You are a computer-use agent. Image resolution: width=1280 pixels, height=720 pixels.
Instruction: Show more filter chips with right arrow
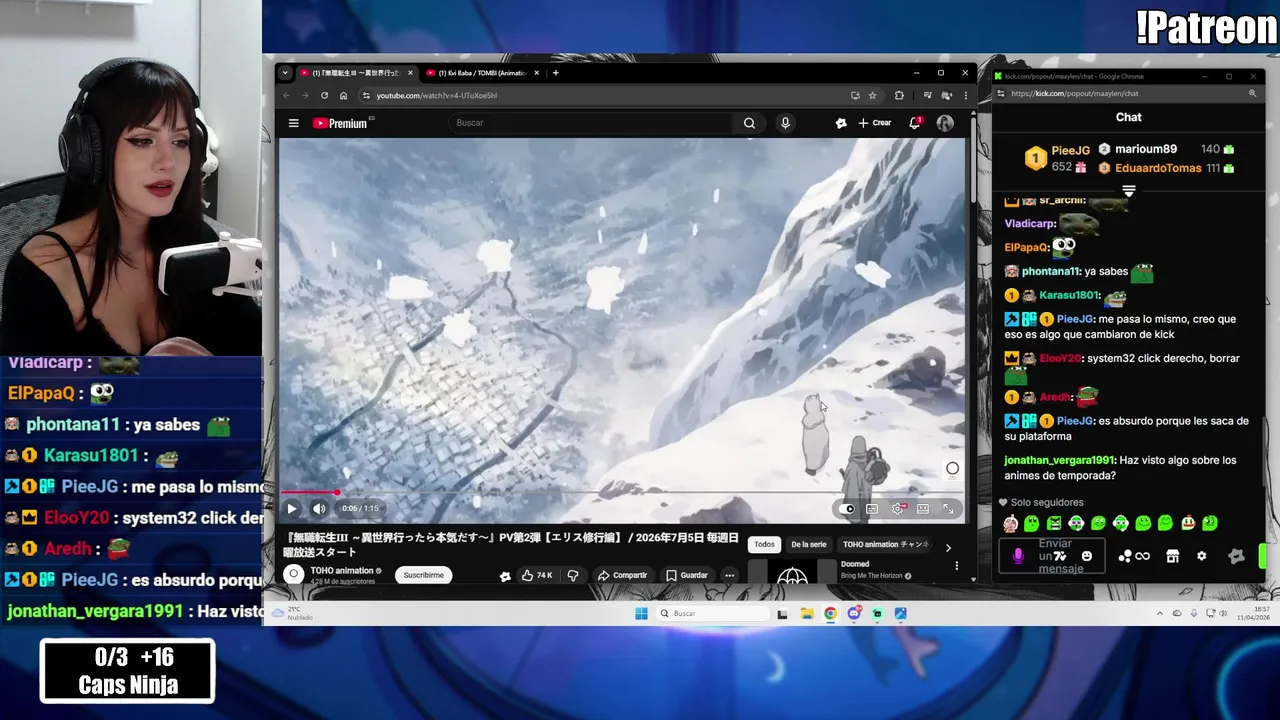948,548
